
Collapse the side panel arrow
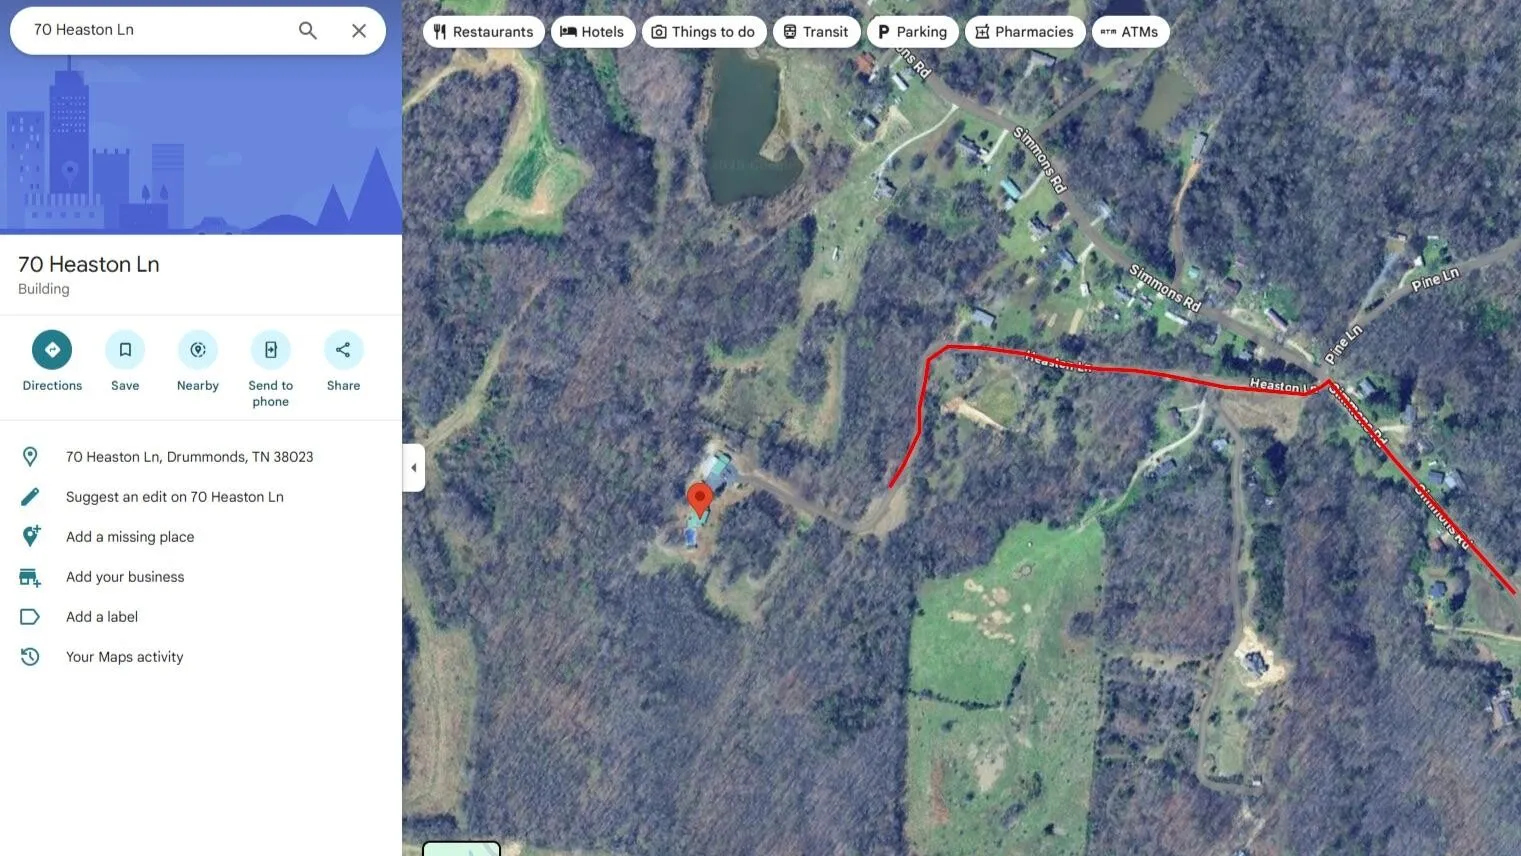point(414,467)
